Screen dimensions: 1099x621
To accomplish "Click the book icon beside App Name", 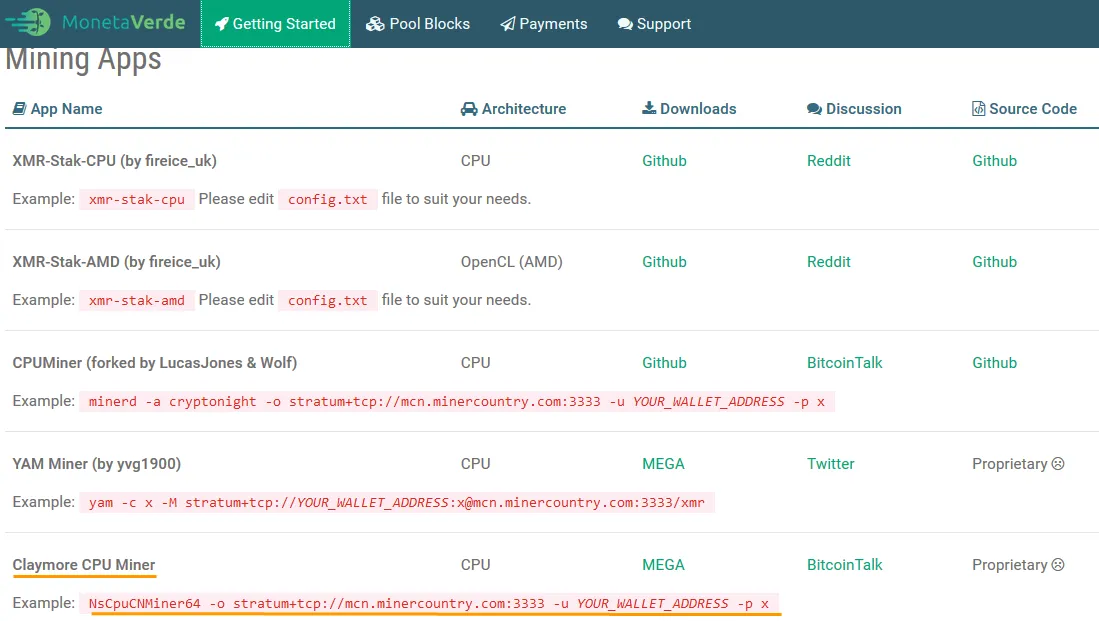I will 20,109.
